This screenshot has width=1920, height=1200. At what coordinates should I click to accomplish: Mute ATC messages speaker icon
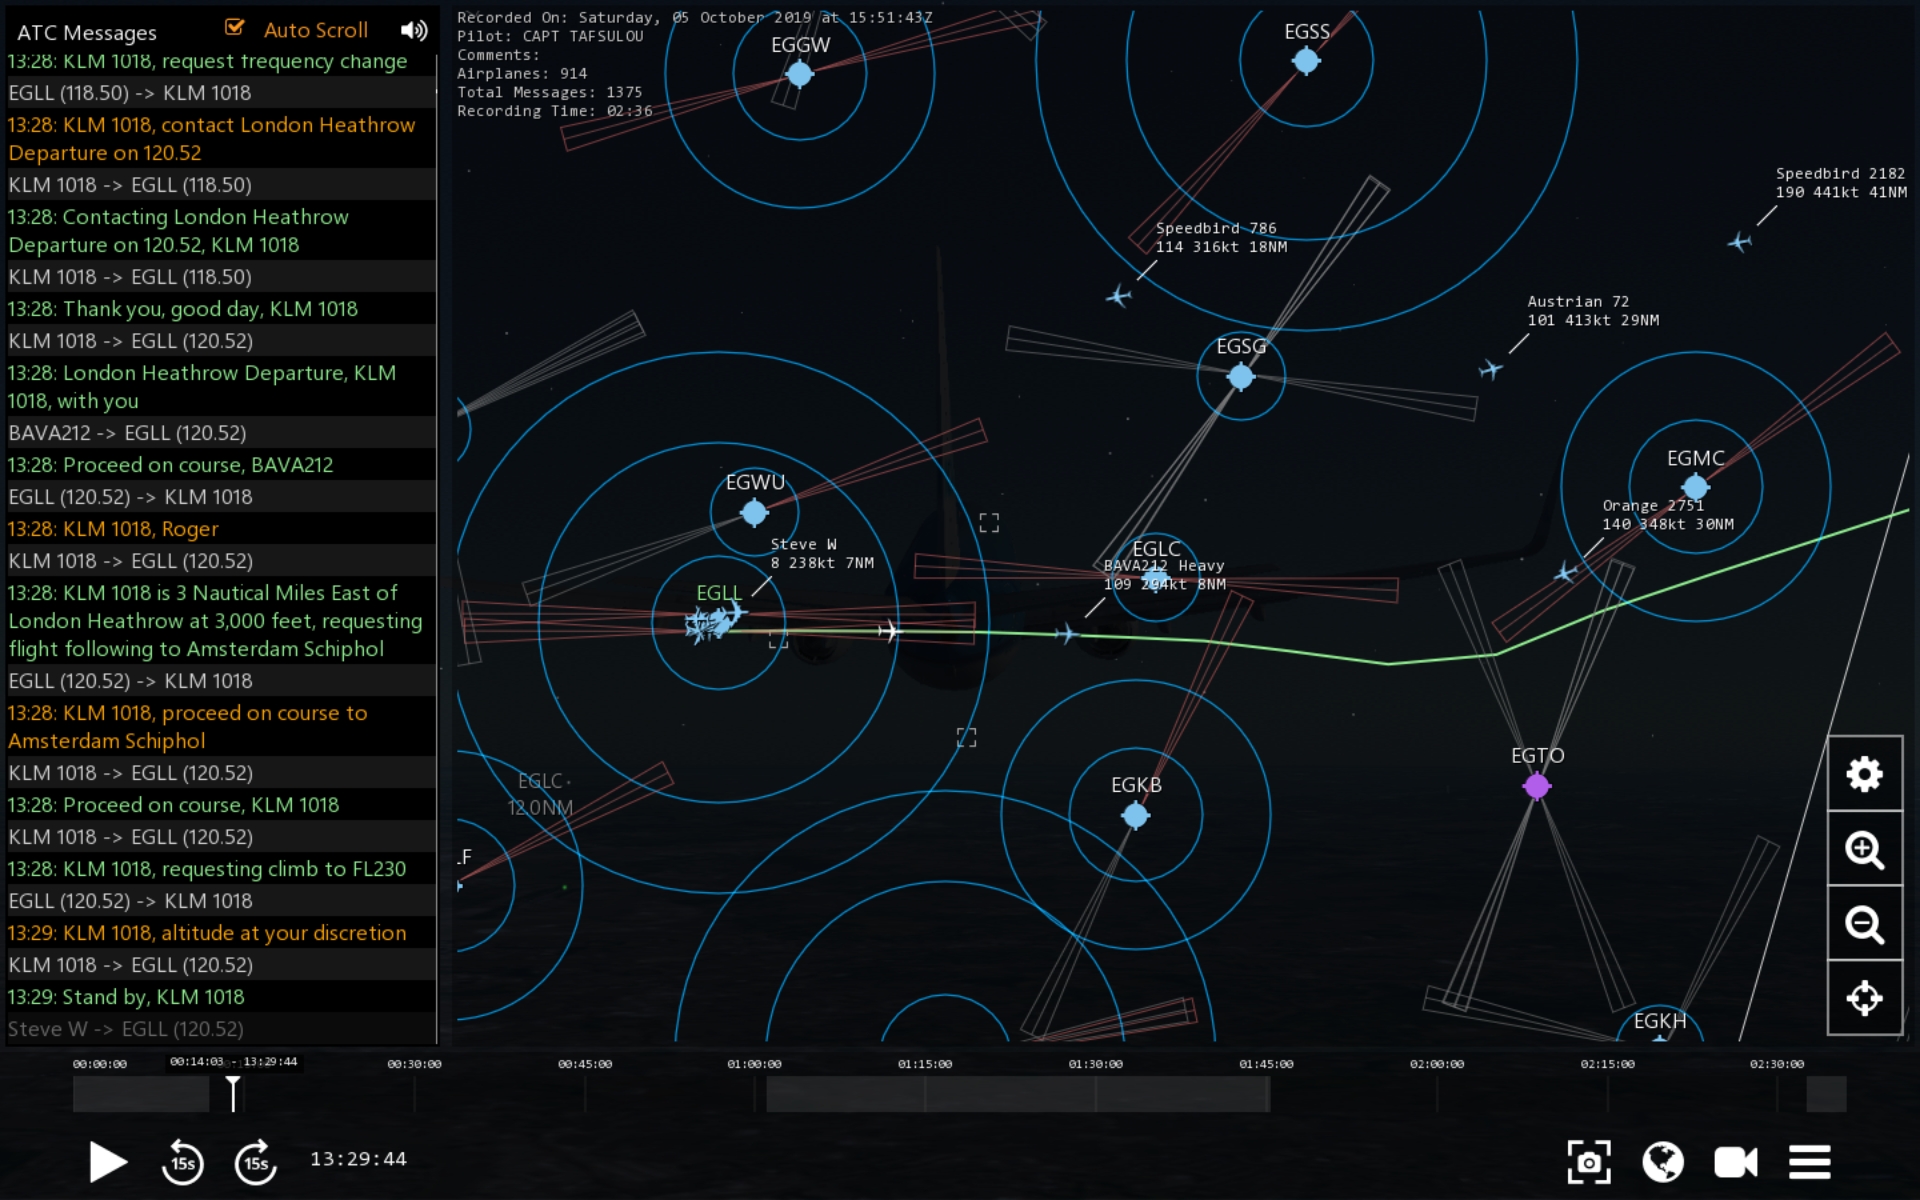413,30
